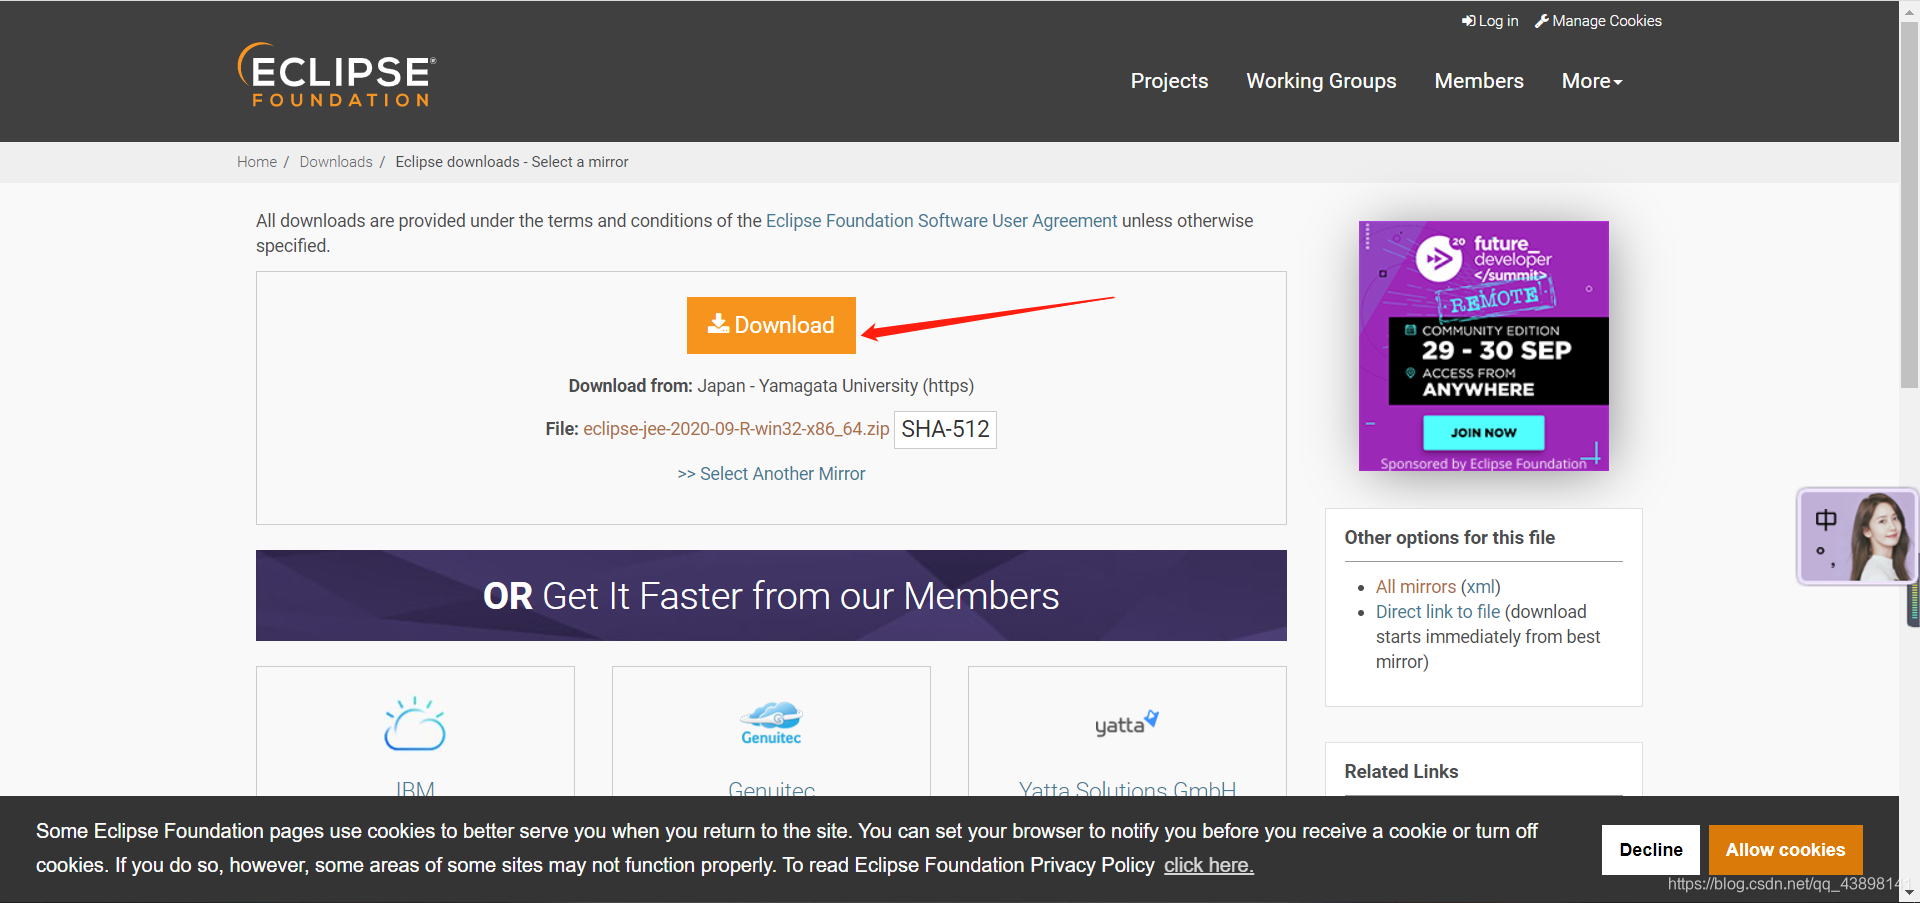Viewport: 1920px width, 903px height.
Task: Click the 'Related Links' heading
Action: pos(1401,772)
